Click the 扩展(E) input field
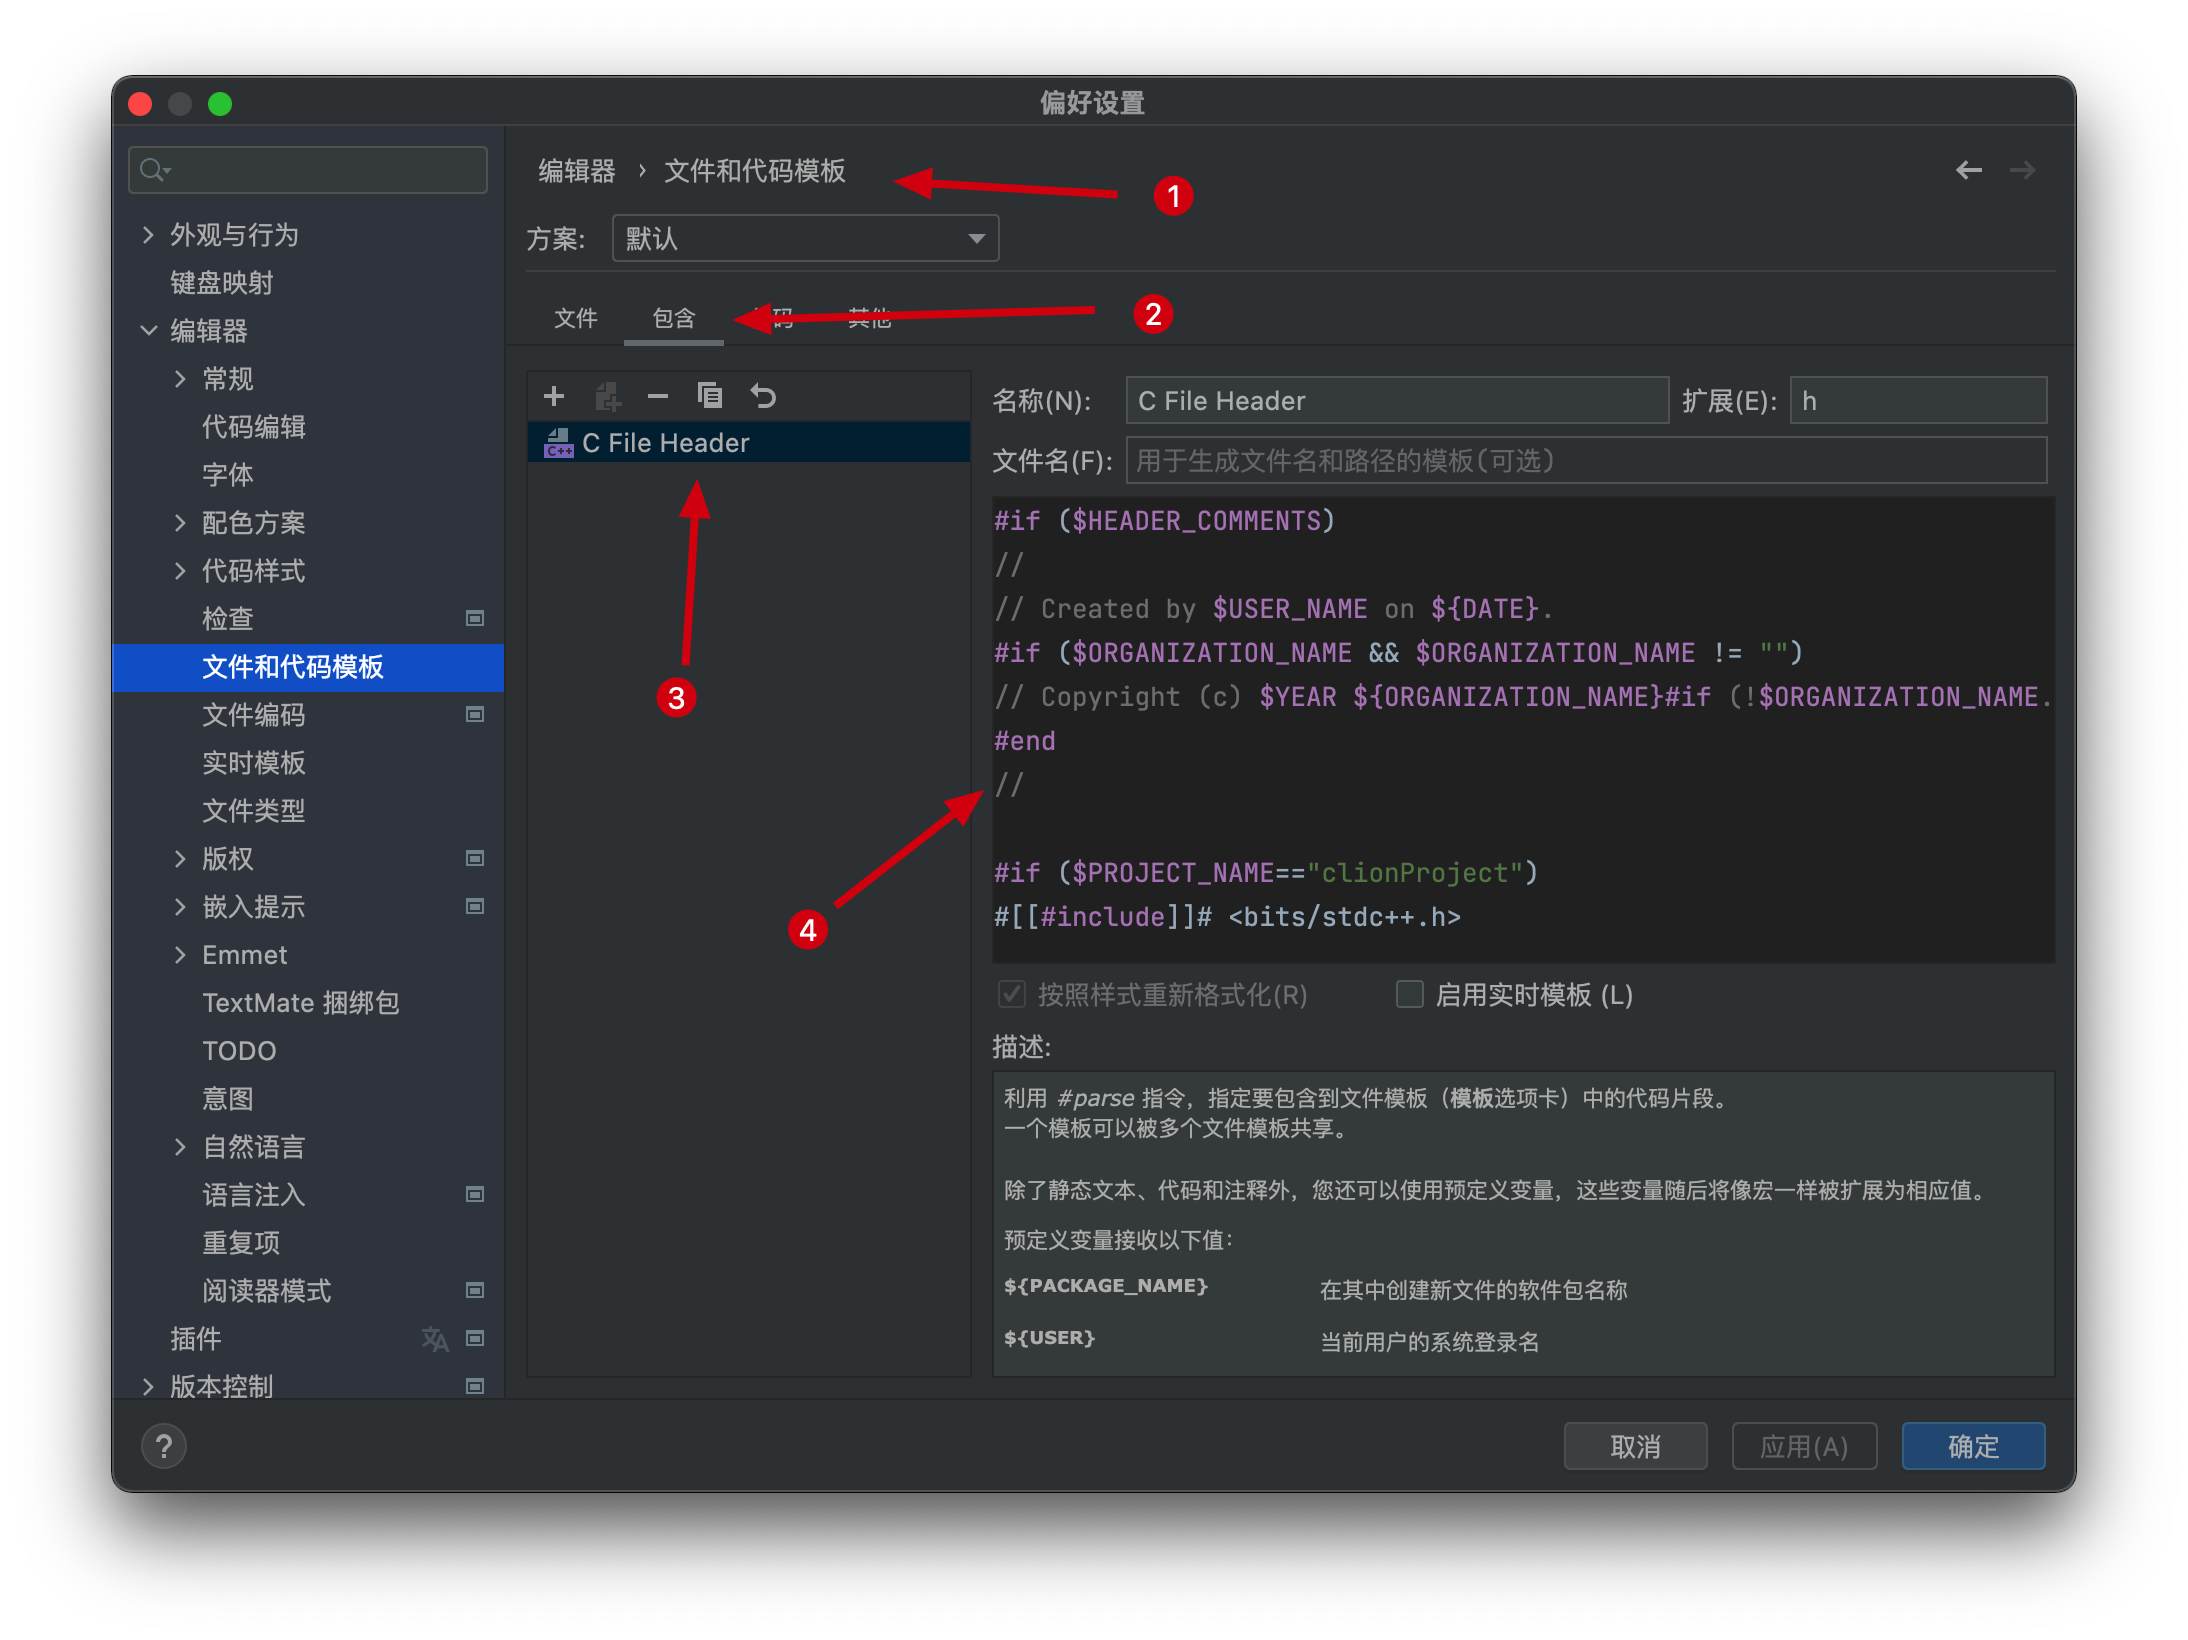2188x1640 pixels. [1917, 400]
